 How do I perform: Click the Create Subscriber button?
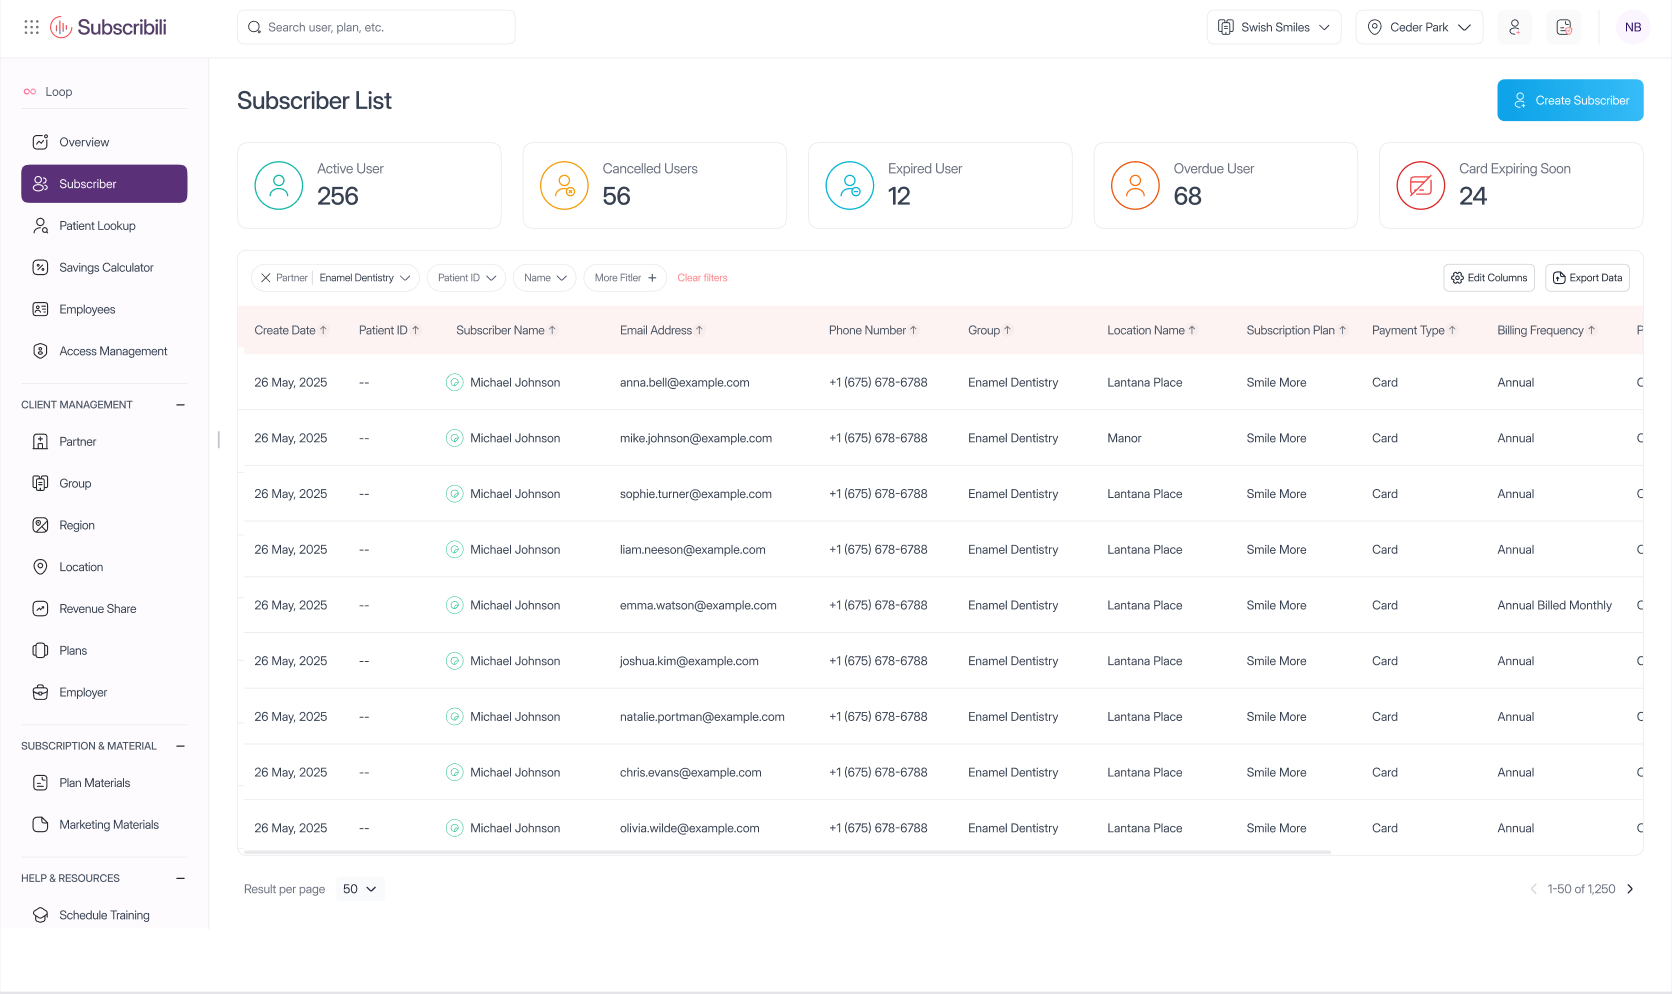(x=1569, y=100)
